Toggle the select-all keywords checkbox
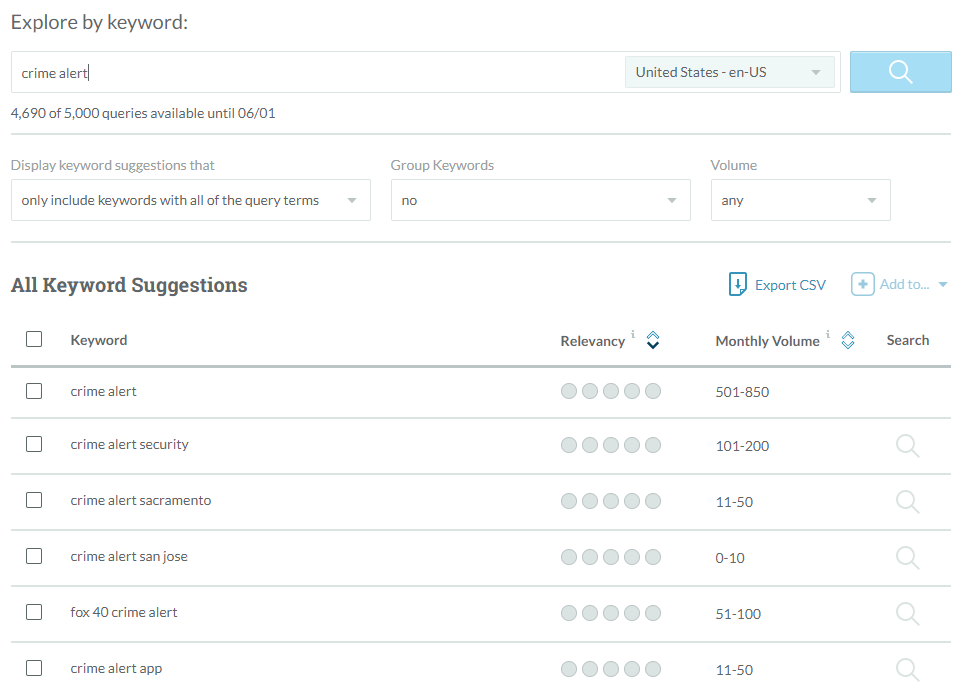This screenshot has height=695, width=965. pos(34,340)
